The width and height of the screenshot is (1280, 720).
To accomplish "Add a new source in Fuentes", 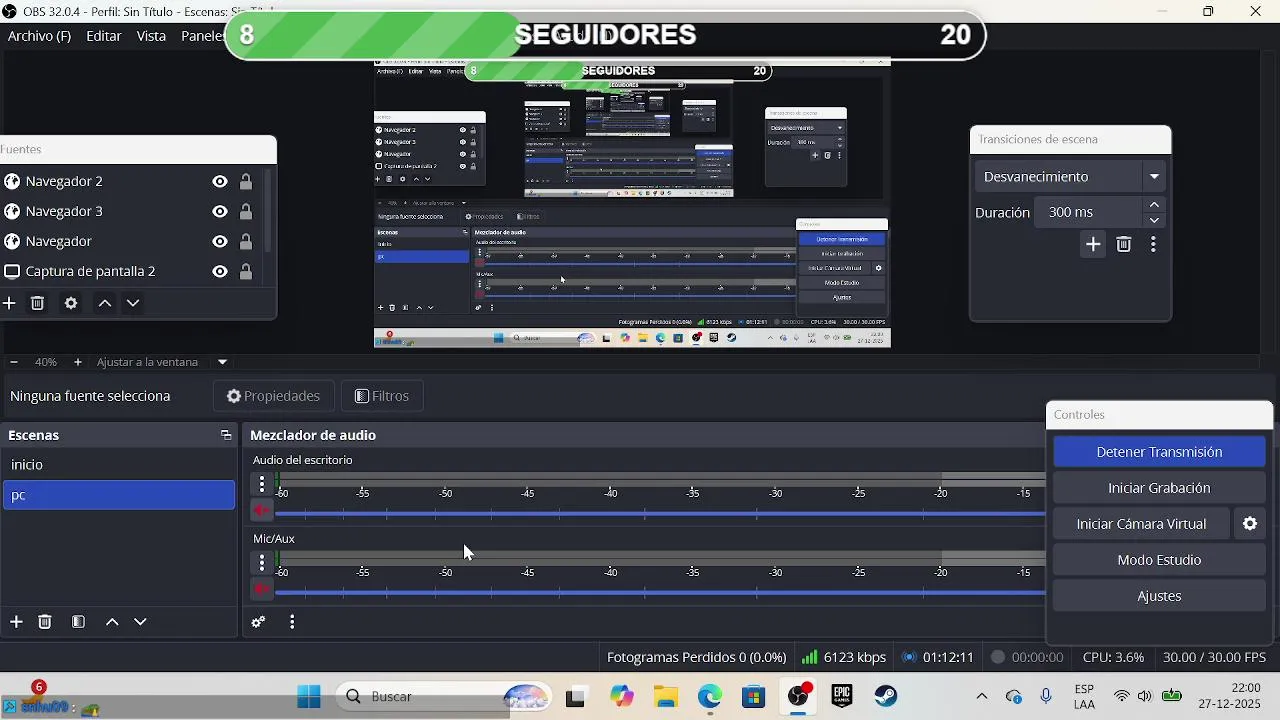I will [9, 303].
